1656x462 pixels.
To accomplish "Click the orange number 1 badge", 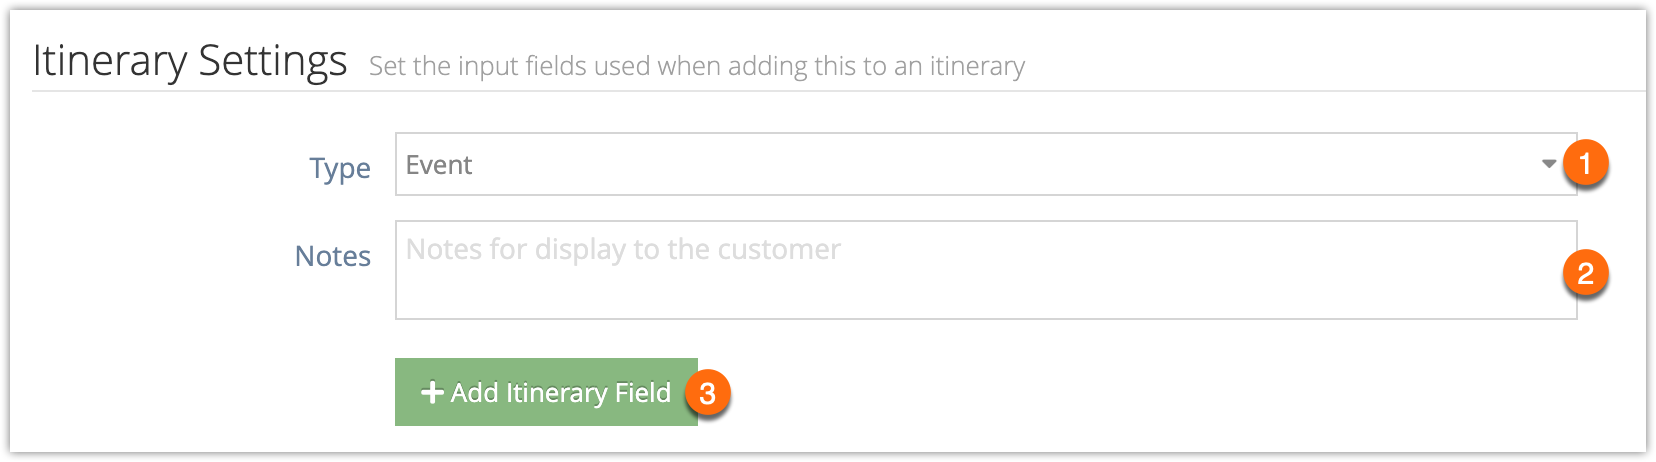I will (x=1585, y=163).
